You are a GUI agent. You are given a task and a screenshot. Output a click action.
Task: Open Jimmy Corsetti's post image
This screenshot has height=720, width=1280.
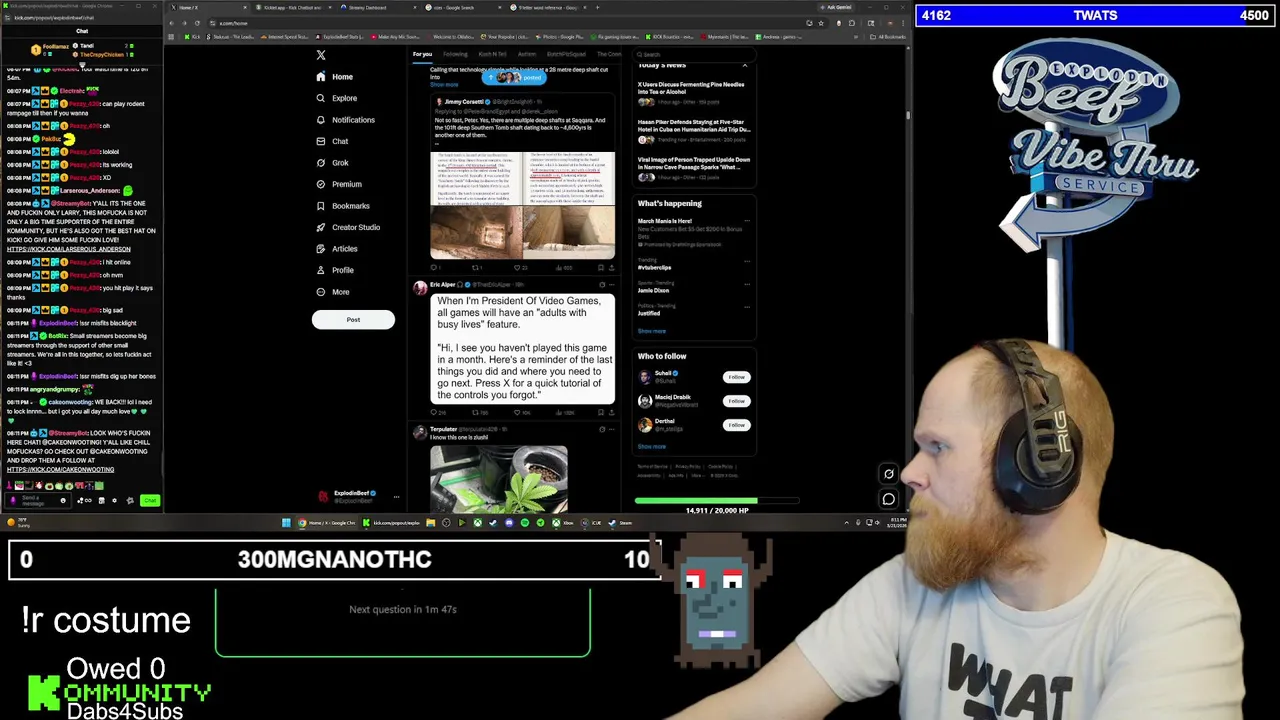pos(522,205)
